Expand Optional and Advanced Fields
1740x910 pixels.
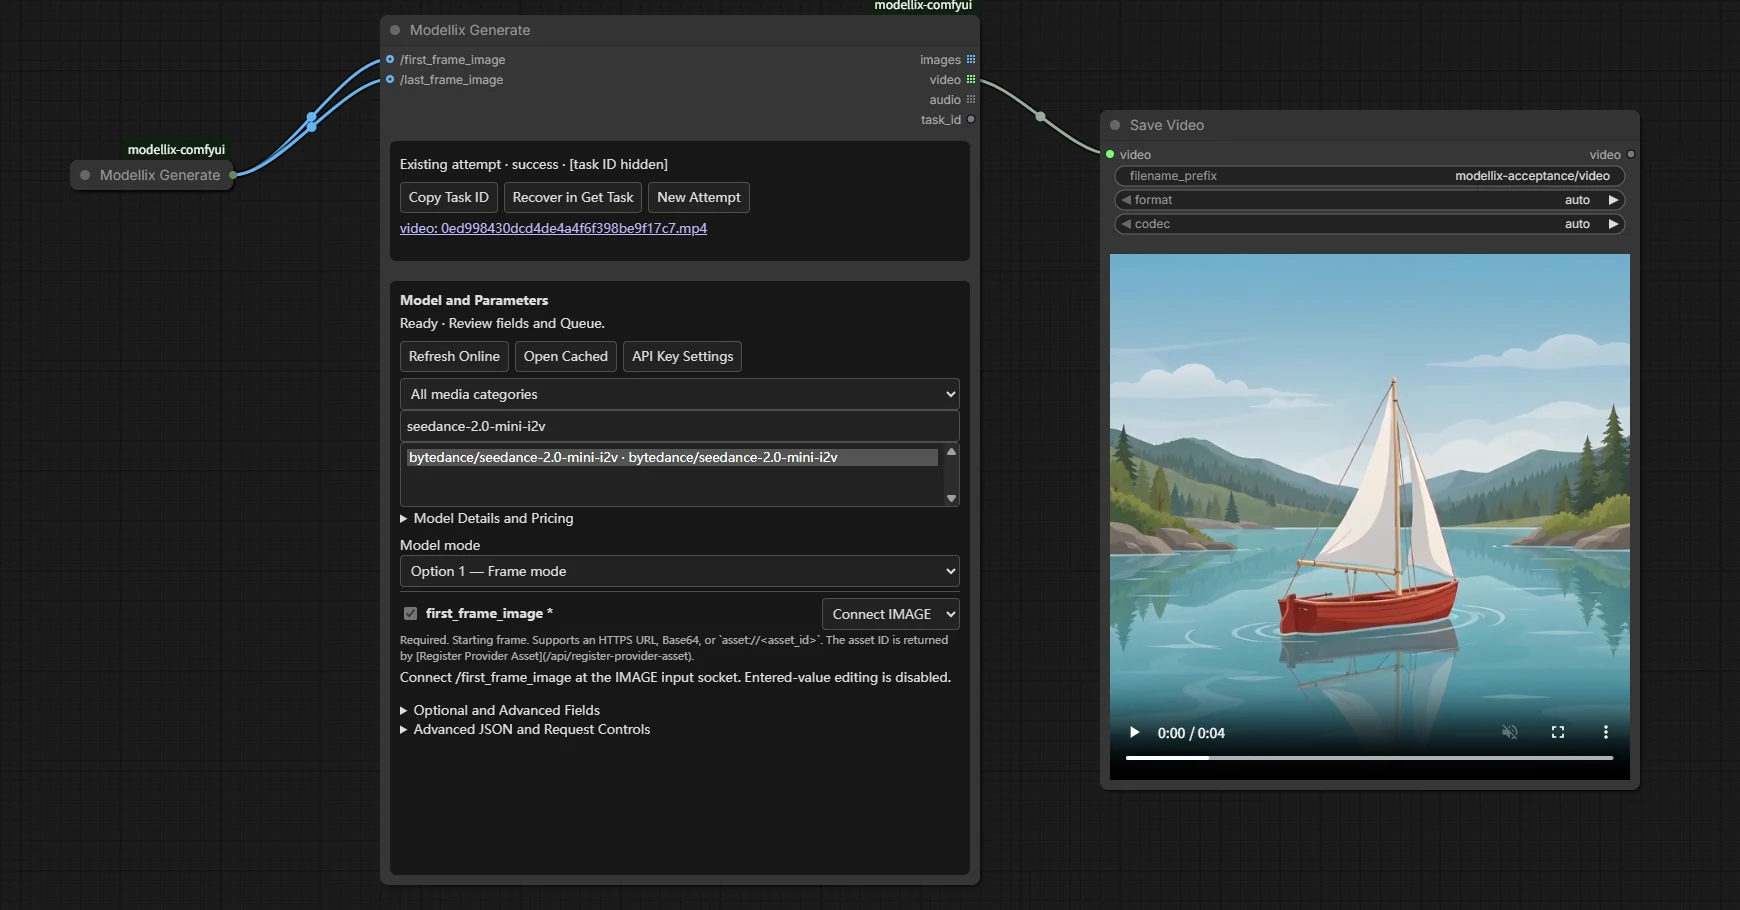(500, 710)
